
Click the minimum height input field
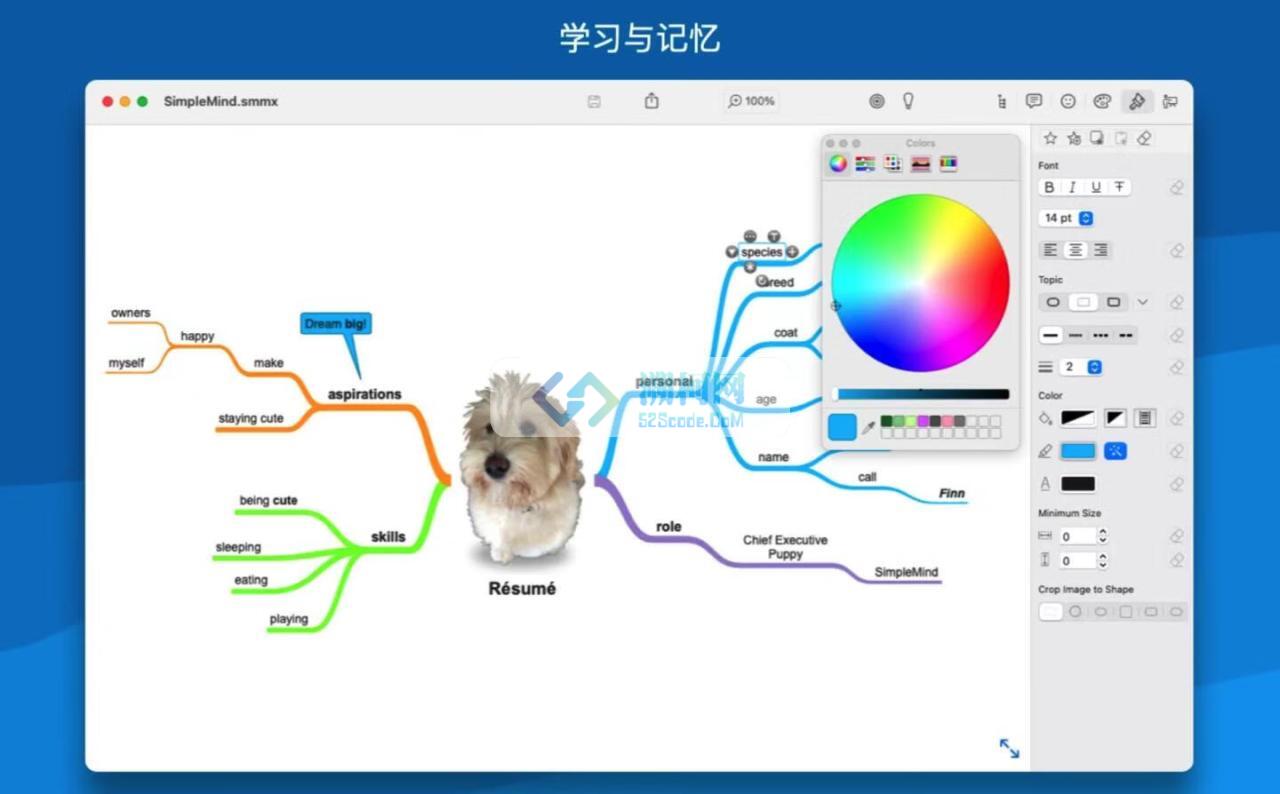pos(1078,561)
